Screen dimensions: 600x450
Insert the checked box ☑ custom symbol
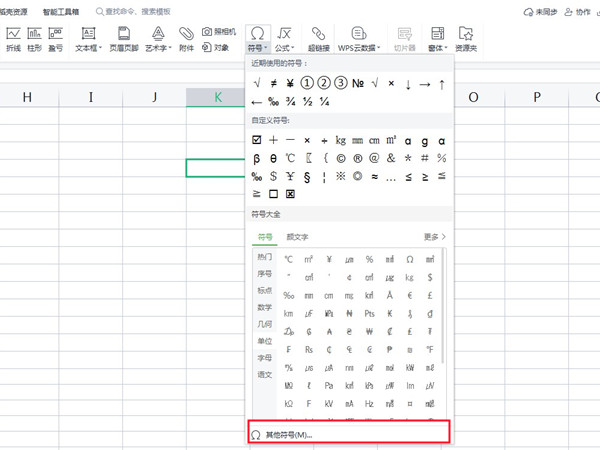coord(257,140)
